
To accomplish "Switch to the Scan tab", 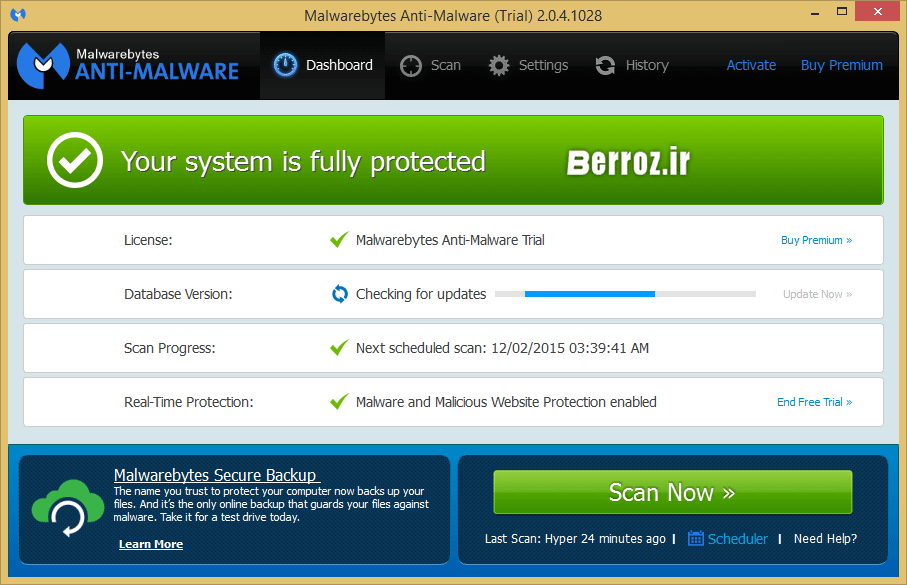I will 430,65.
